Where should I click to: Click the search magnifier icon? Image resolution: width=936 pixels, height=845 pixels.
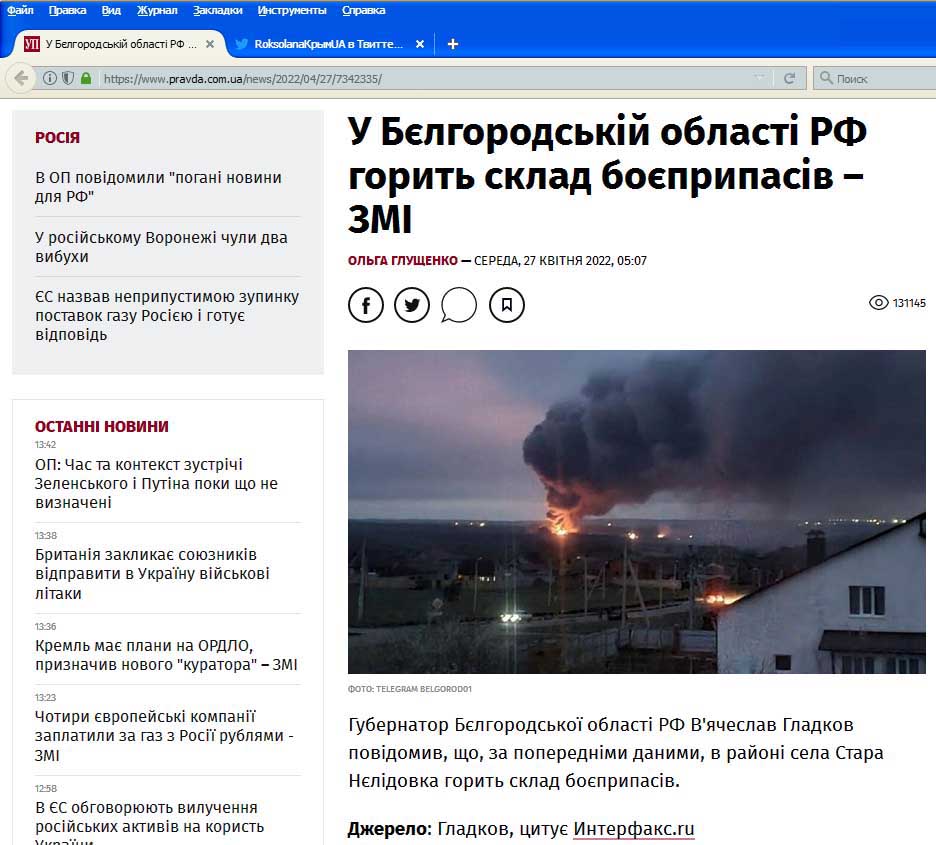coord(826,78)
